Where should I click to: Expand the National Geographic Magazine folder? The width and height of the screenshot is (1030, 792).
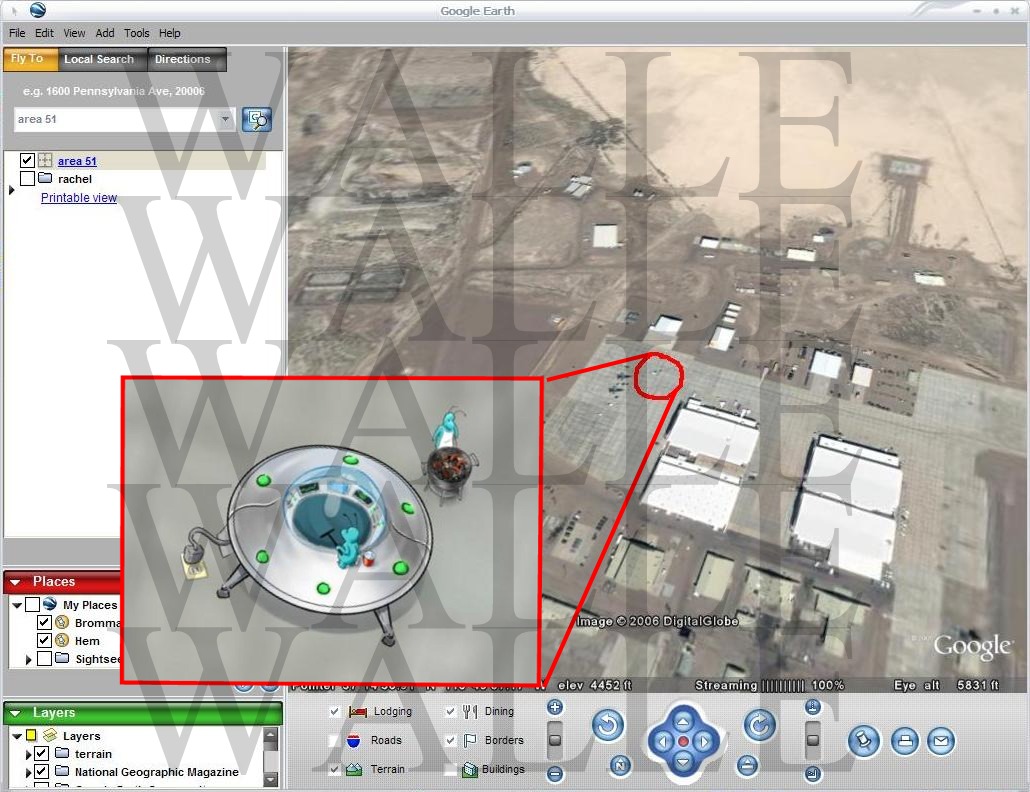pyautogui.click(x=28, y=772)
